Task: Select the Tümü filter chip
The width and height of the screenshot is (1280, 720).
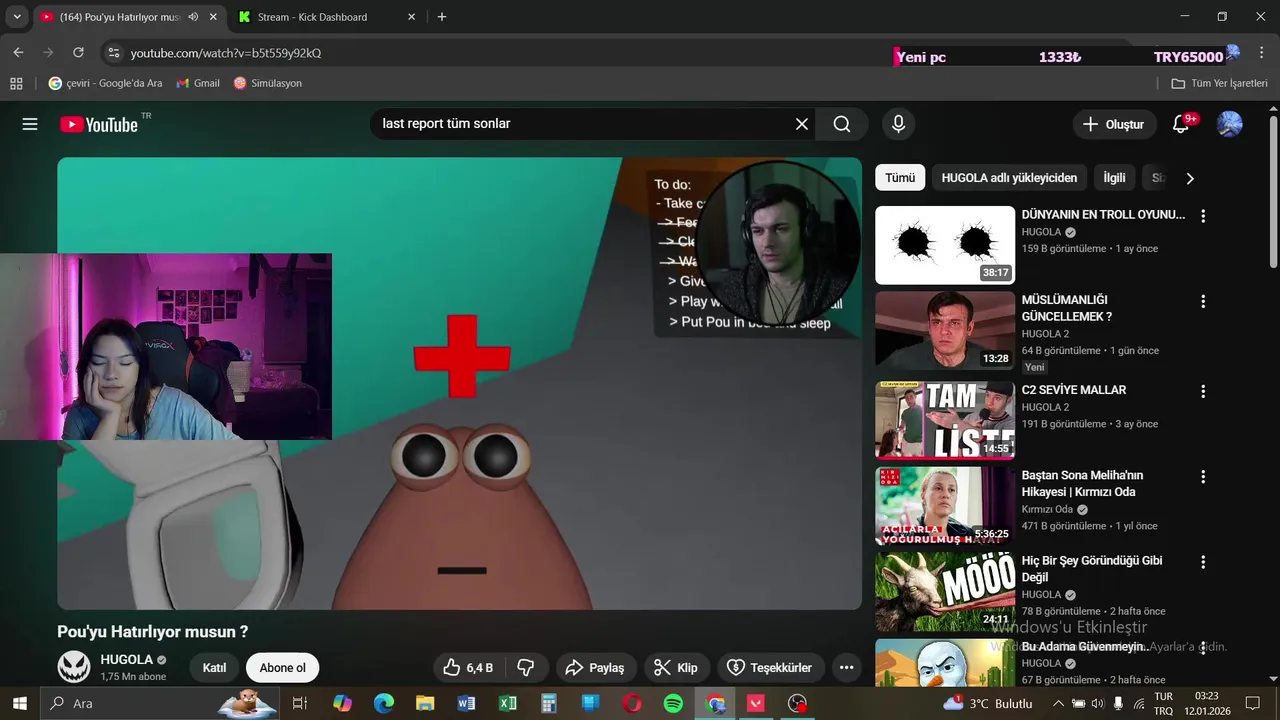Action: click(x=900, y=178)
